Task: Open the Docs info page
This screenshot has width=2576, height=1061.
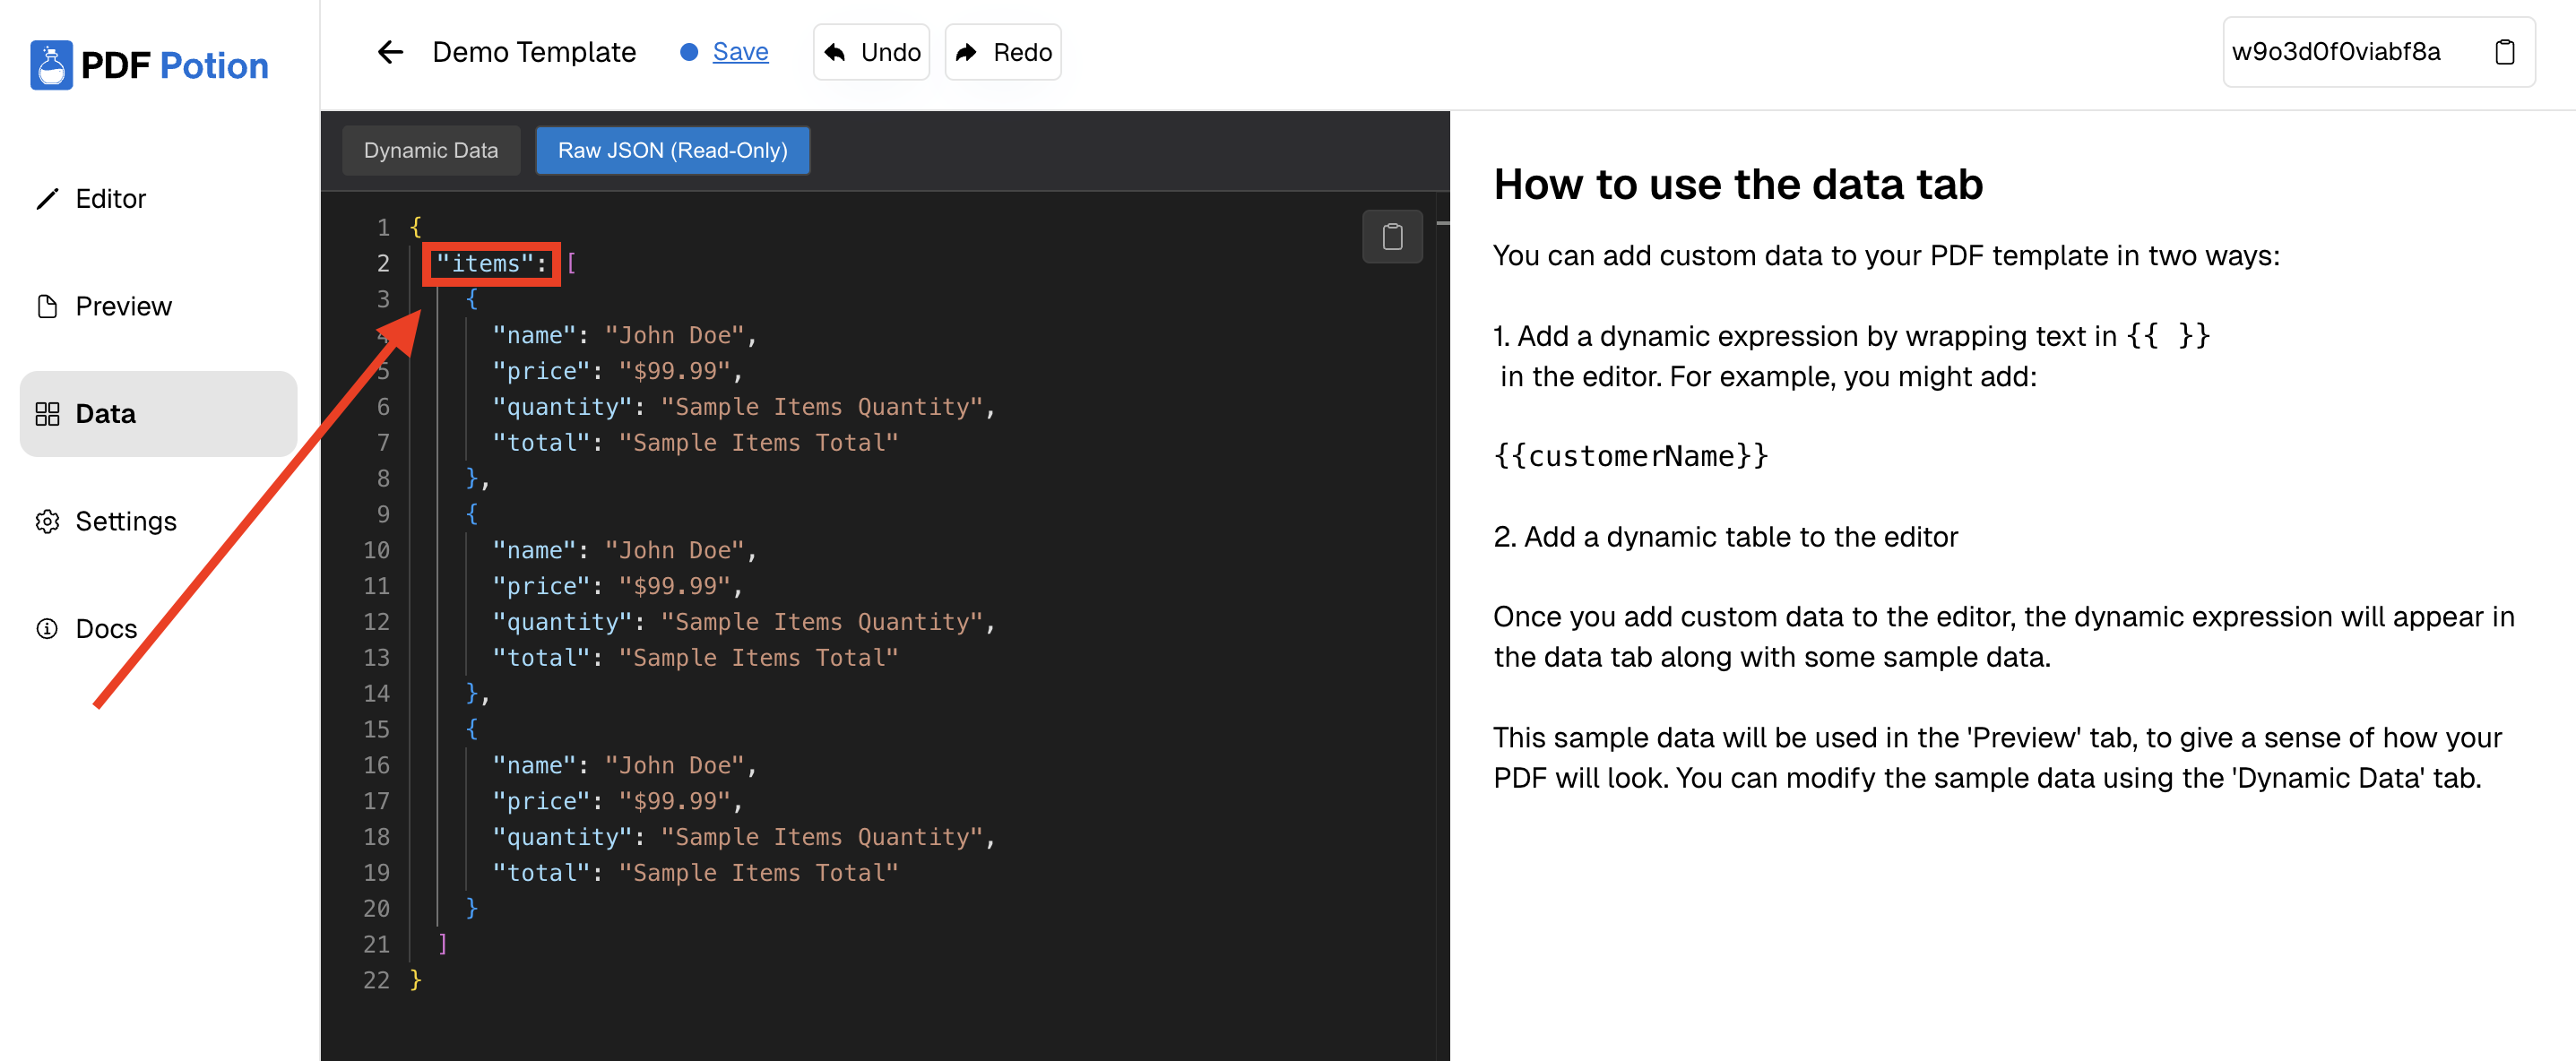Action: click(x=106, y=628)
